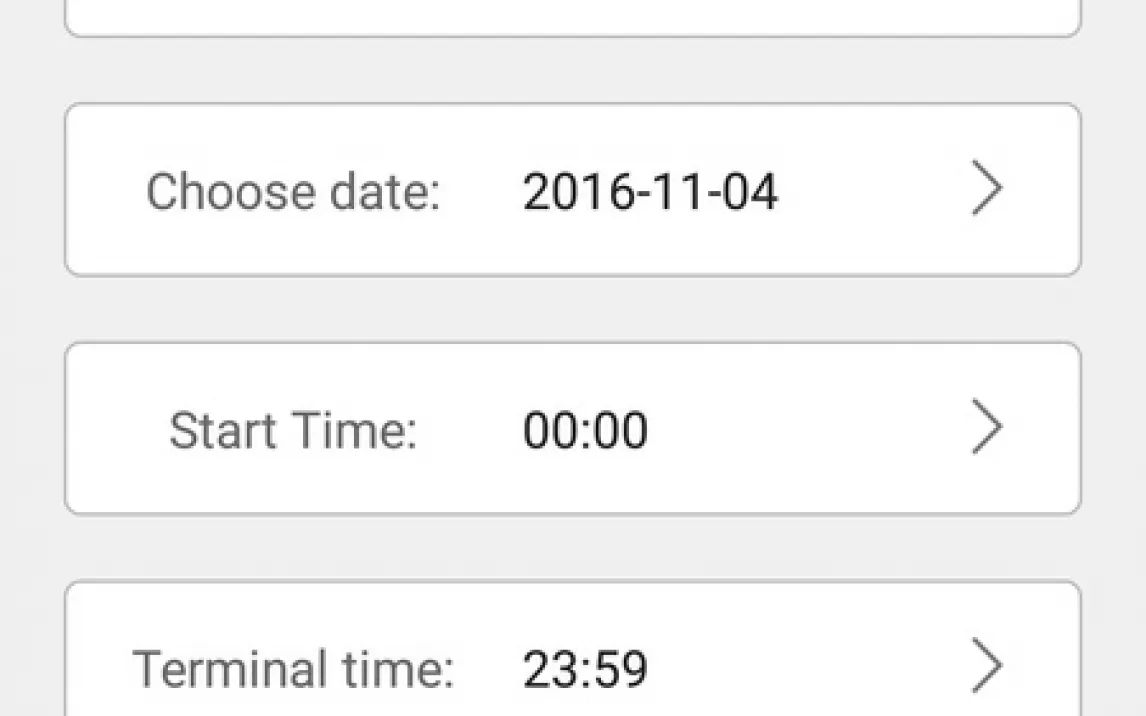Click blank space between 2016-11-04 and arrow
1146x716 pixels.
870,190
